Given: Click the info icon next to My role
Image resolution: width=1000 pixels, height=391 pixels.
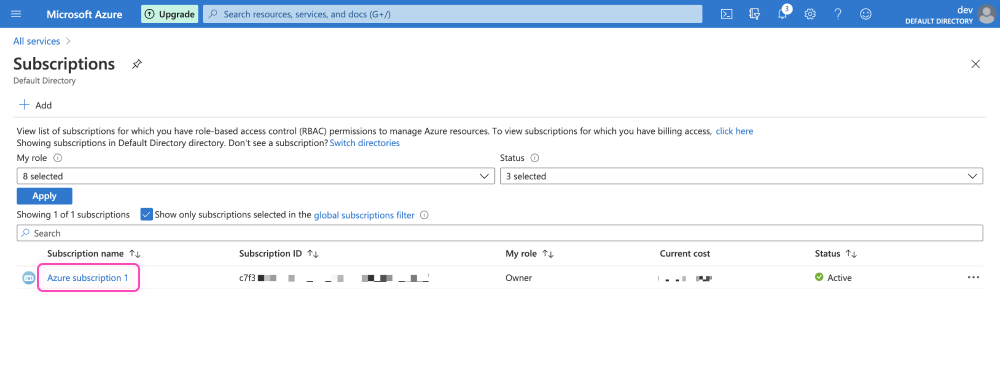Looking at the screenshot, I should (x=57, y=158).
